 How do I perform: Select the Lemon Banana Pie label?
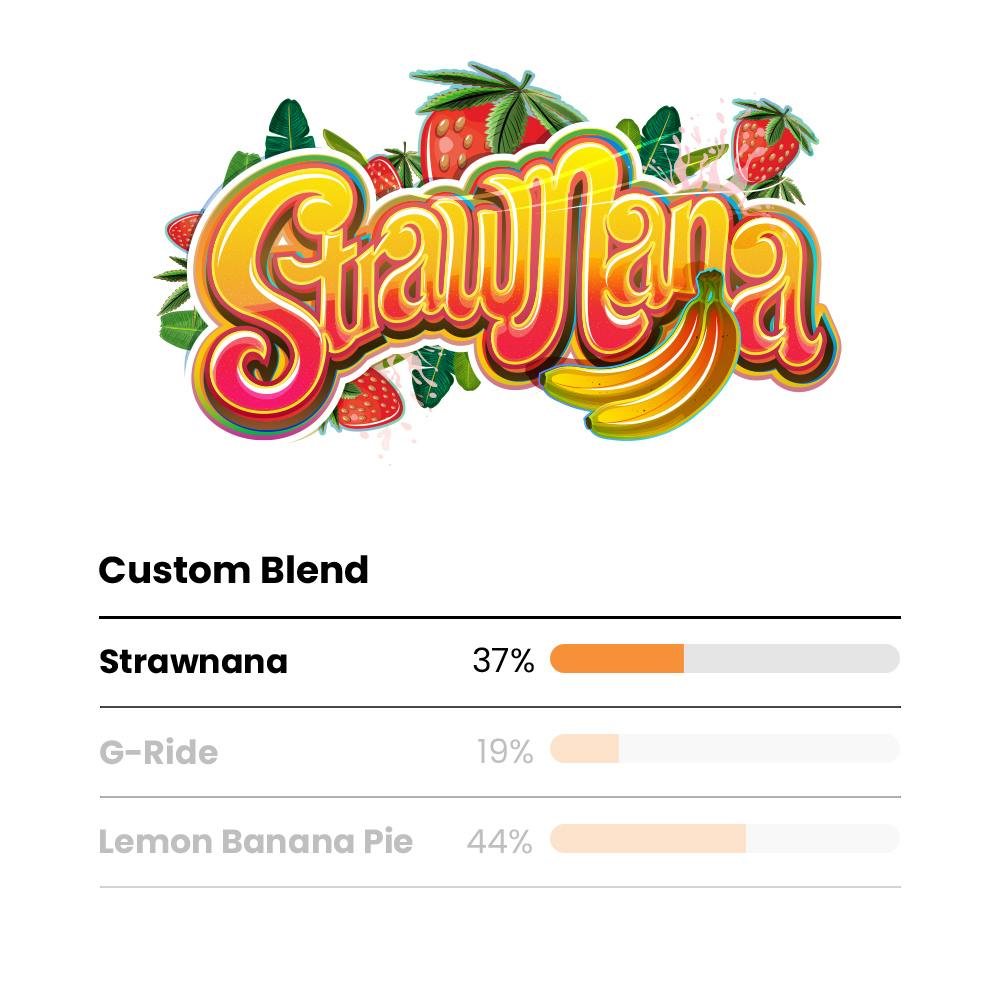(255, 842)
